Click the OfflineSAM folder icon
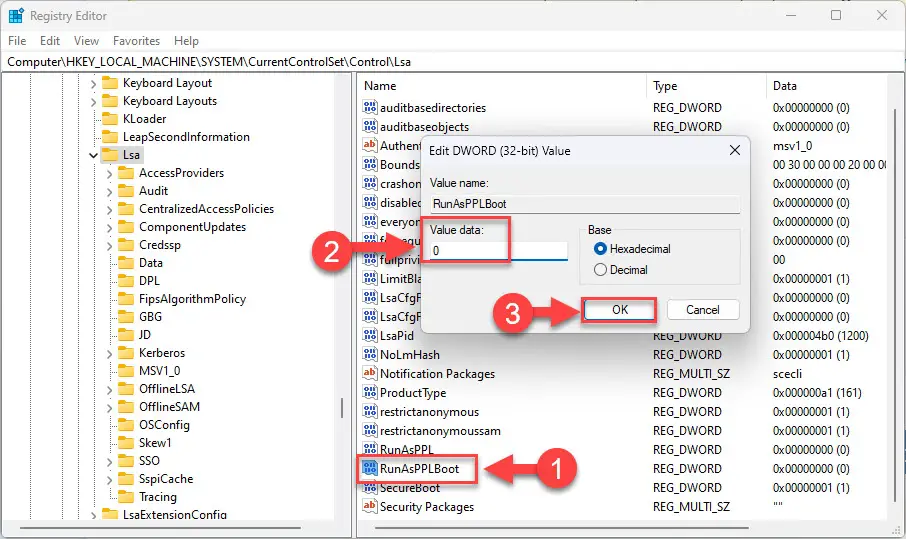 coord(126,407)
